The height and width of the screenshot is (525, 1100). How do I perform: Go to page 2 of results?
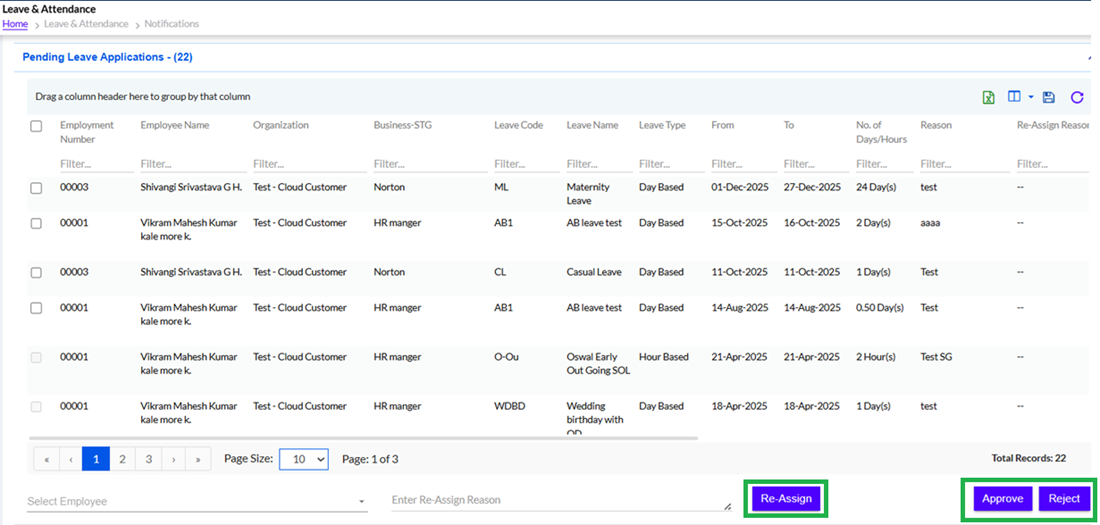coord(122,459)
